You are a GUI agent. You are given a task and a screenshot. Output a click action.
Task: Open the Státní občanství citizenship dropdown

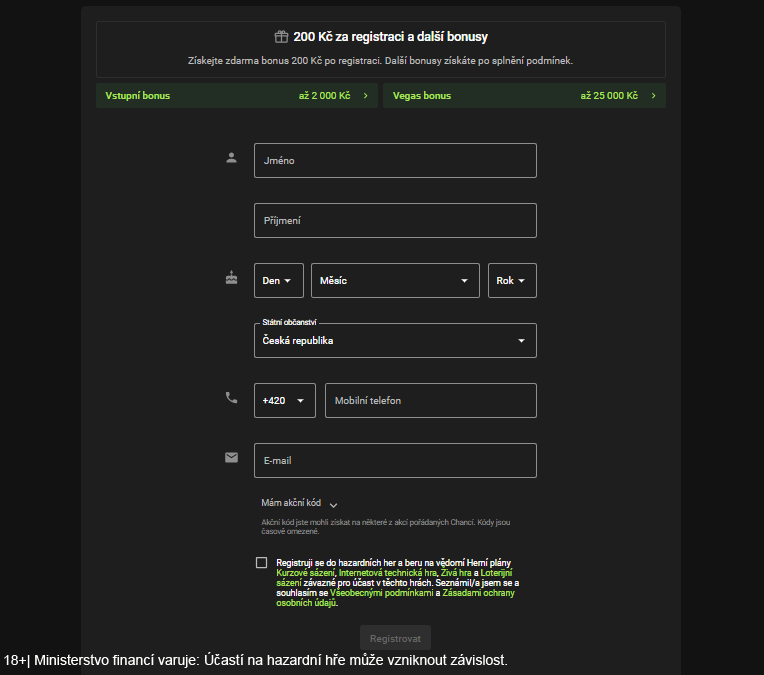click(395, 341)
